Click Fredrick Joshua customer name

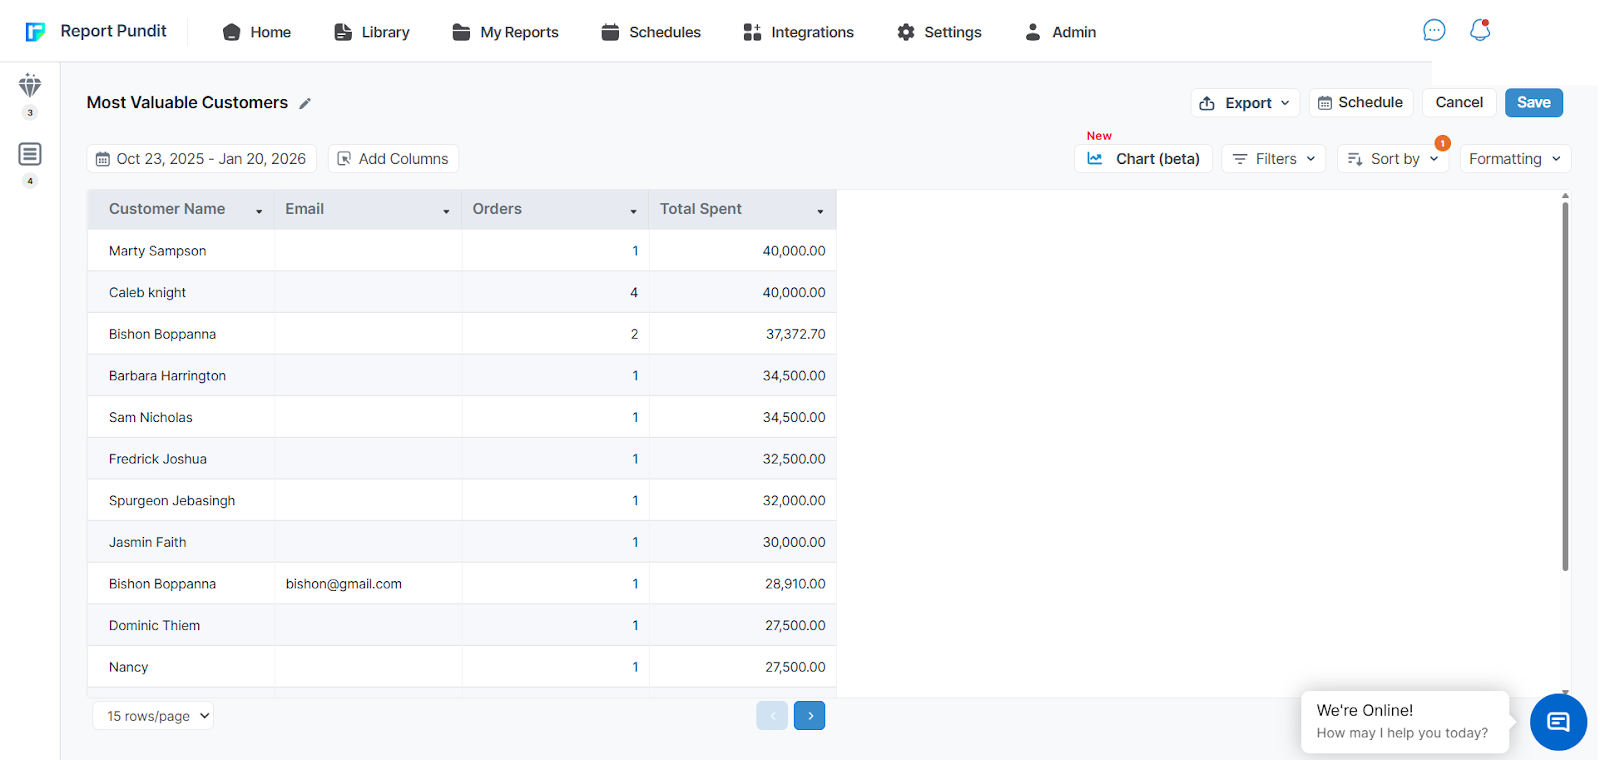tap(158, 459)
